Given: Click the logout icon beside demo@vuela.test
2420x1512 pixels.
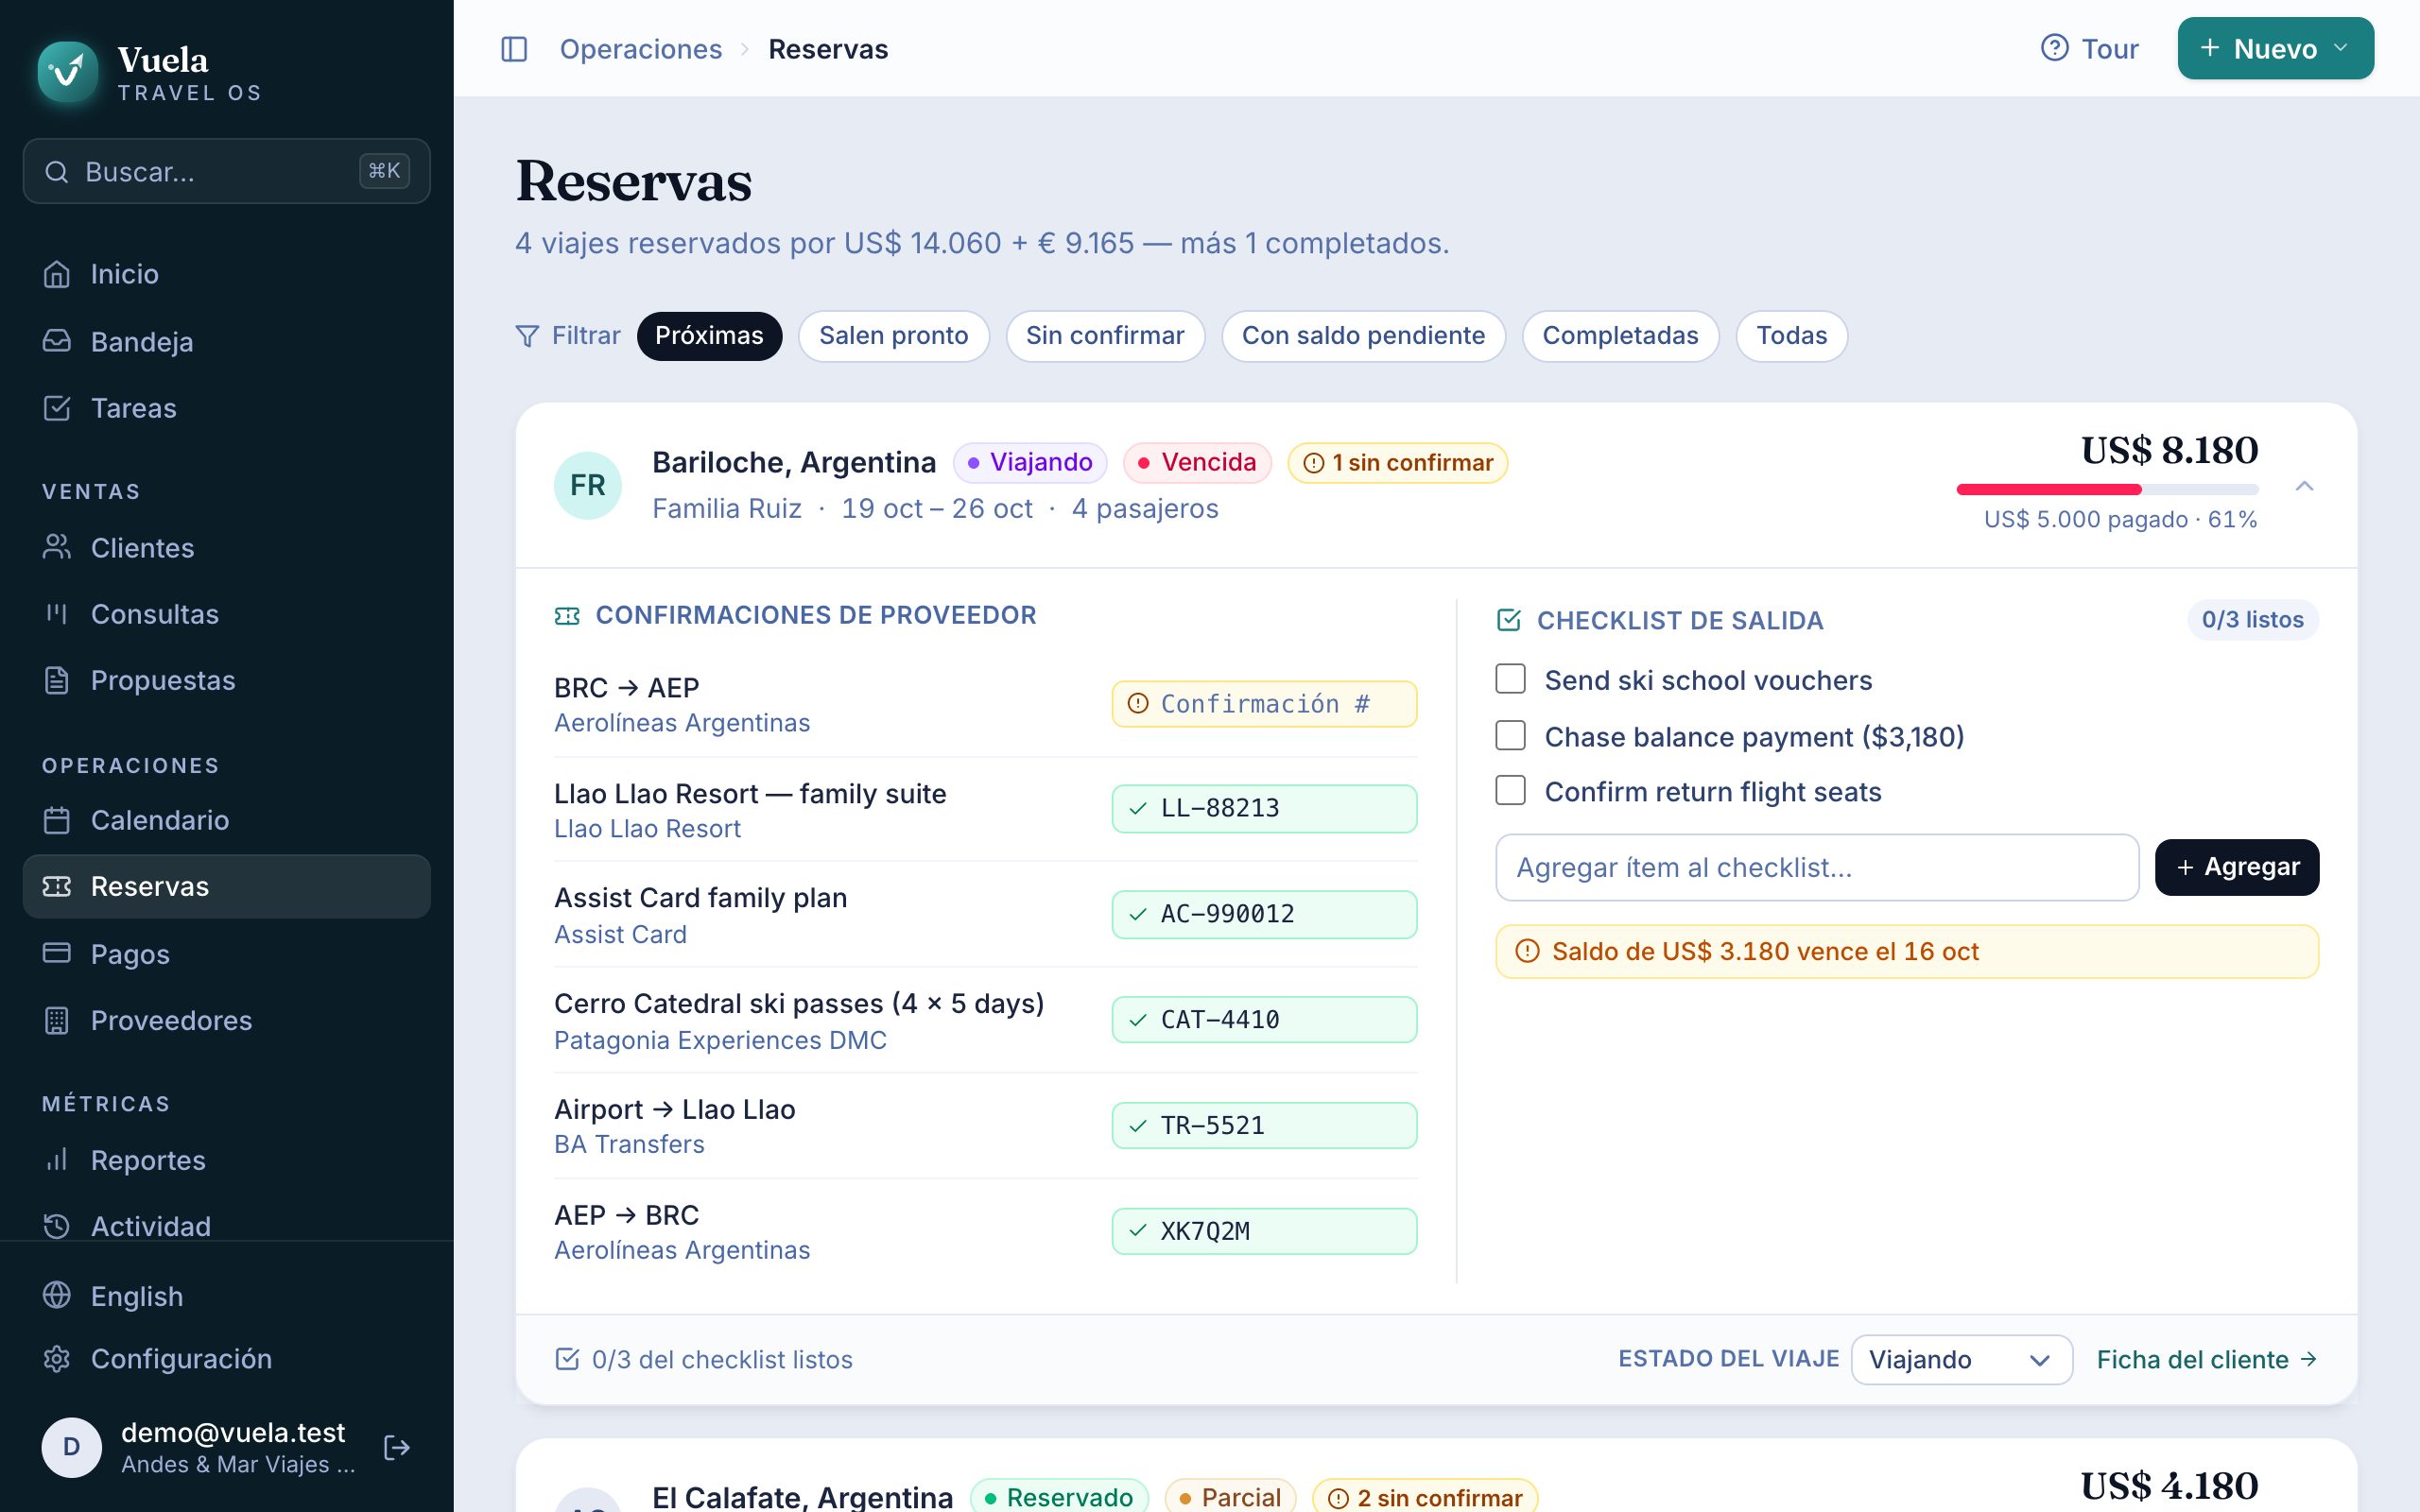Looking at the screenshot, I should pyautogui.click(x=397, y=1447).
